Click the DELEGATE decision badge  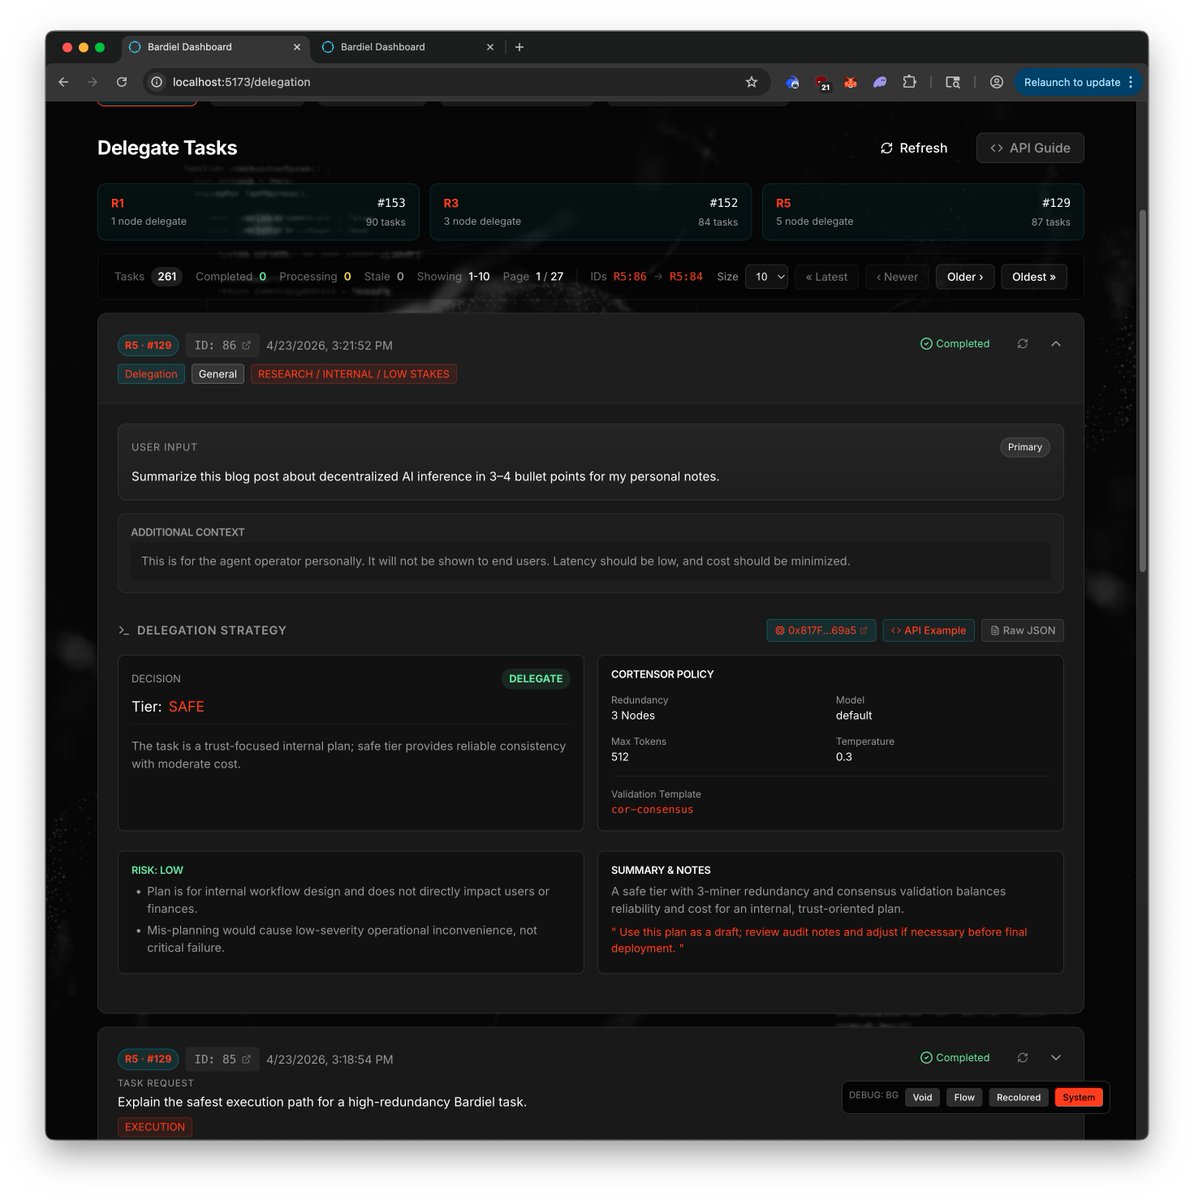point(535,679)
